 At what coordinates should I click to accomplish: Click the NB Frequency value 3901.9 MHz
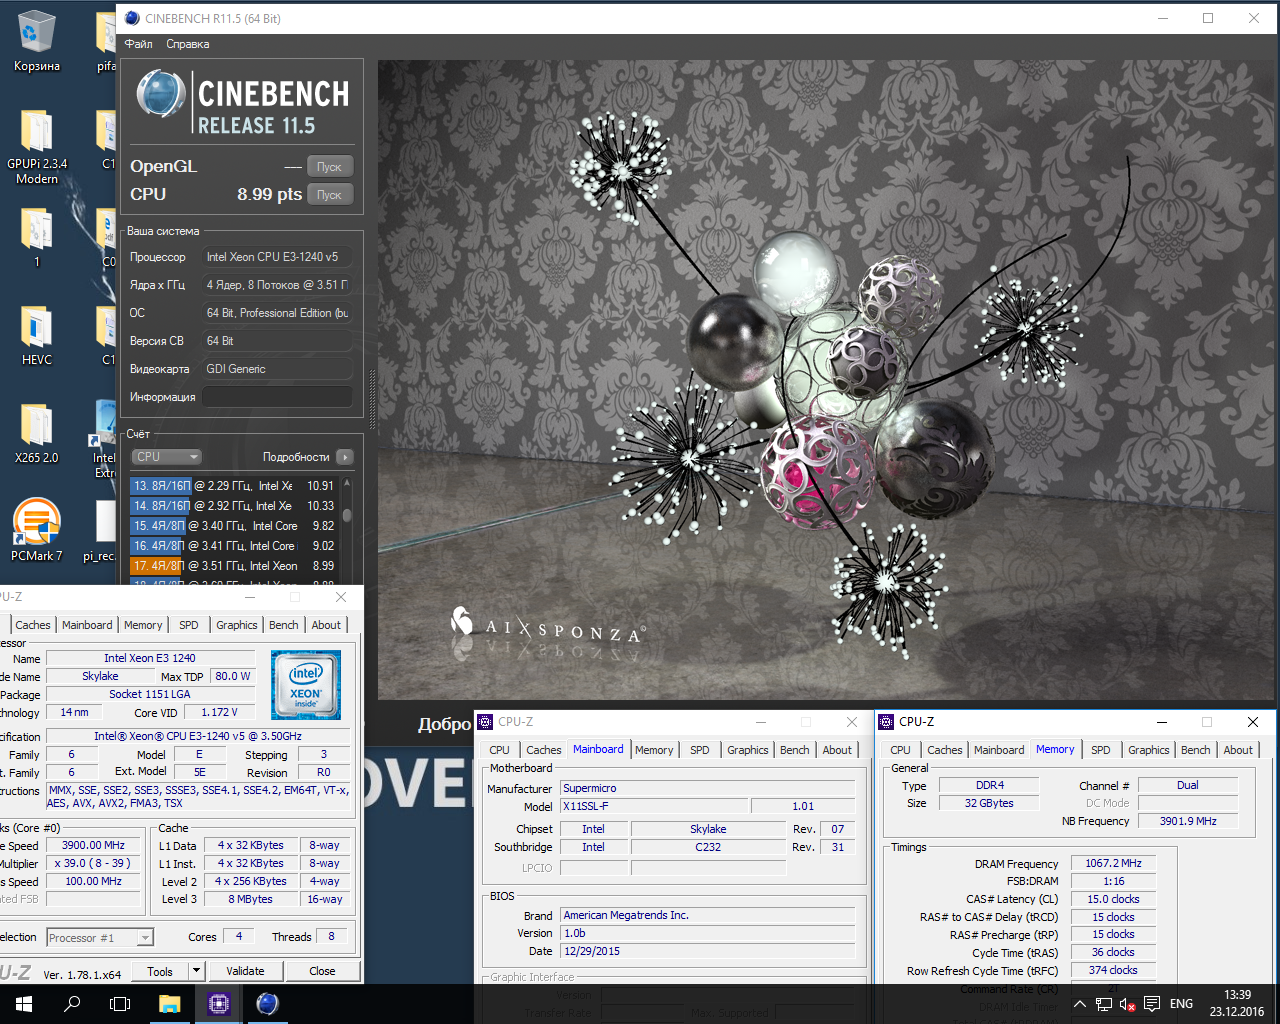[1188, 821]
